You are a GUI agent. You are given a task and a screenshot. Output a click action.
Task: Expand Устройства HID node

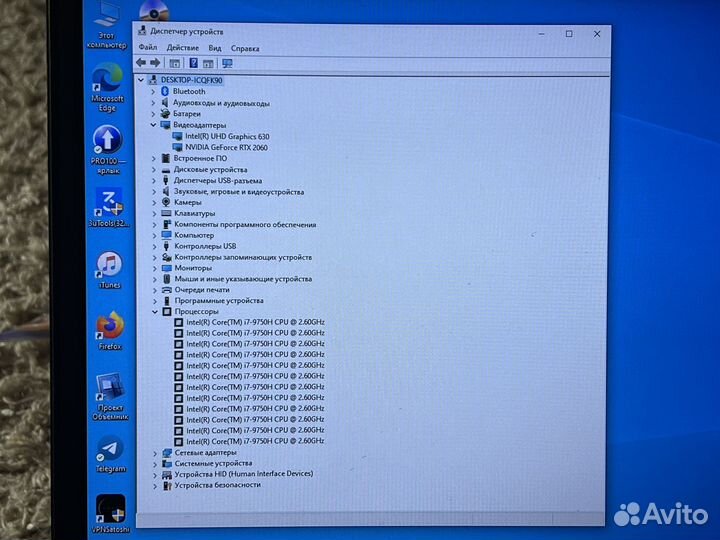click(155, 475)
